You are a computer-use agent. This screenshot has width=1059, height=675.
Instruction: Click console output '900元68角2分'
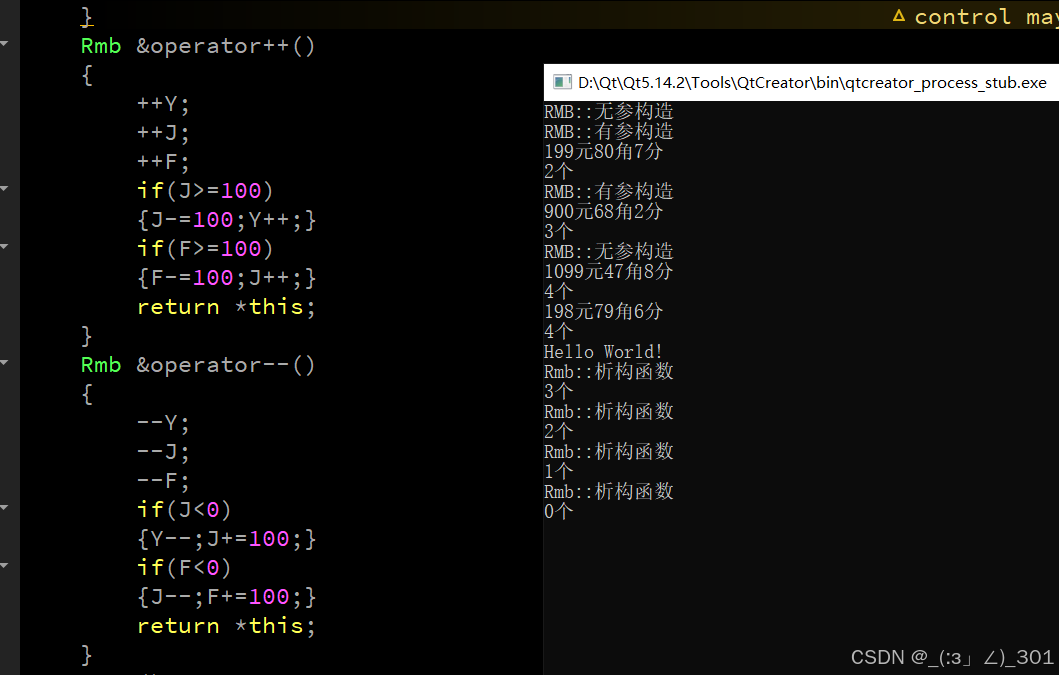[603, 211]
